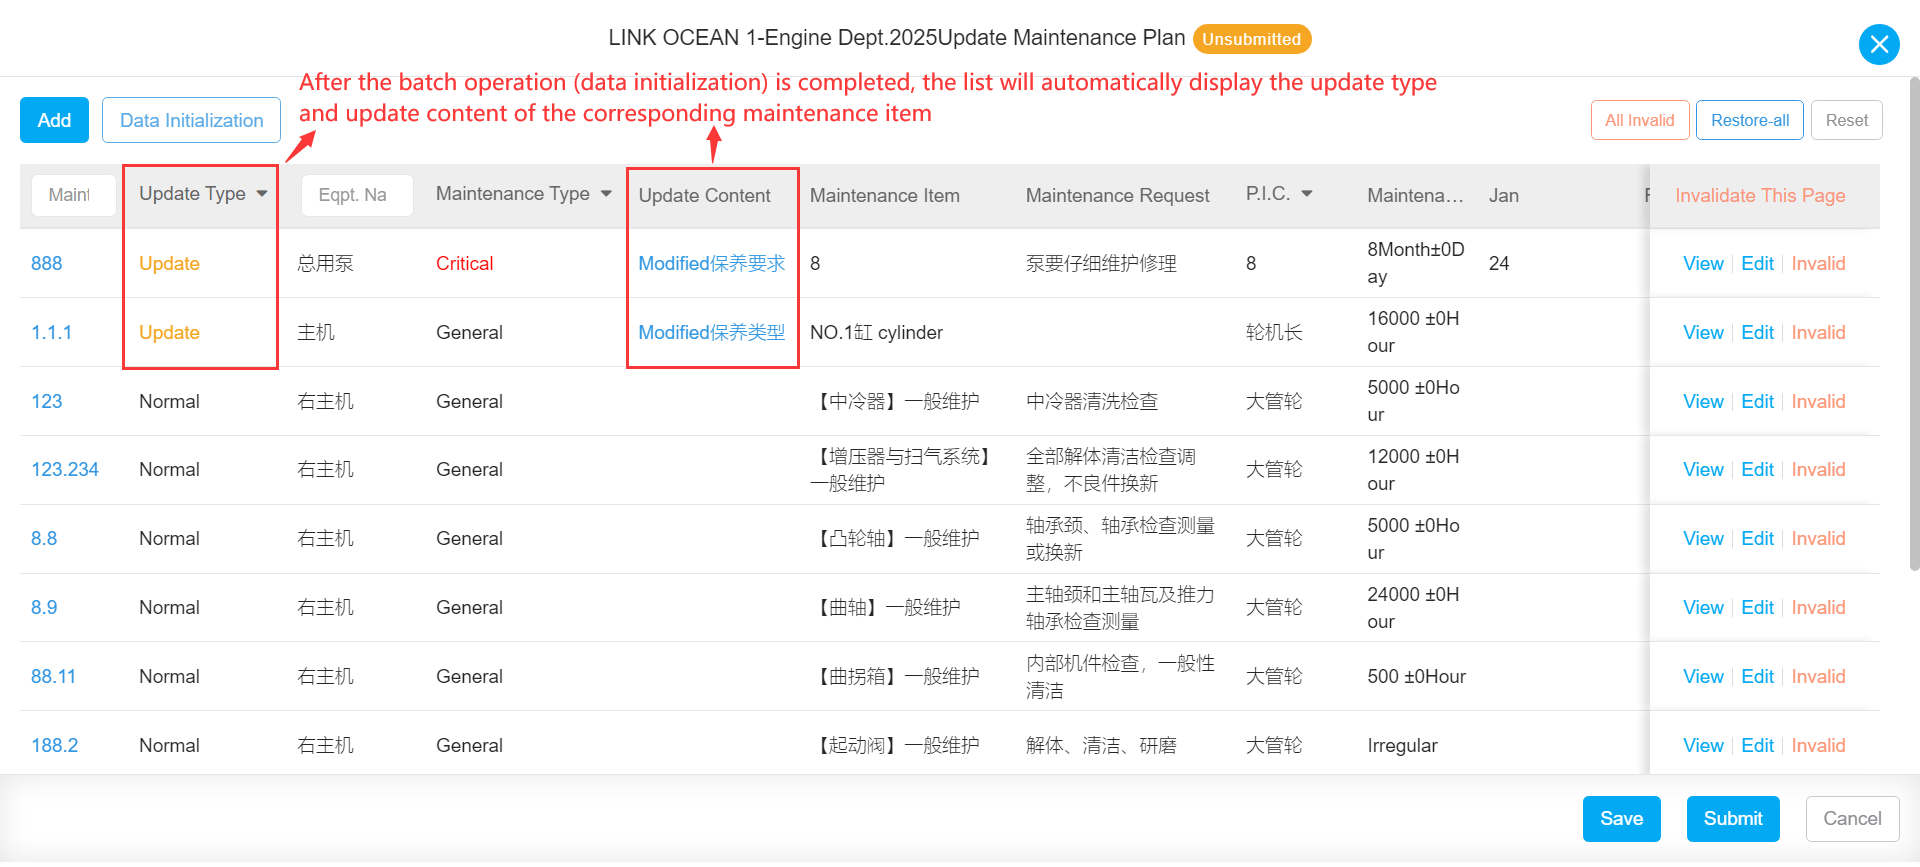Select the Irregular interval cell
This screenshot has width=1920, height=867.
coord(1402,746)
